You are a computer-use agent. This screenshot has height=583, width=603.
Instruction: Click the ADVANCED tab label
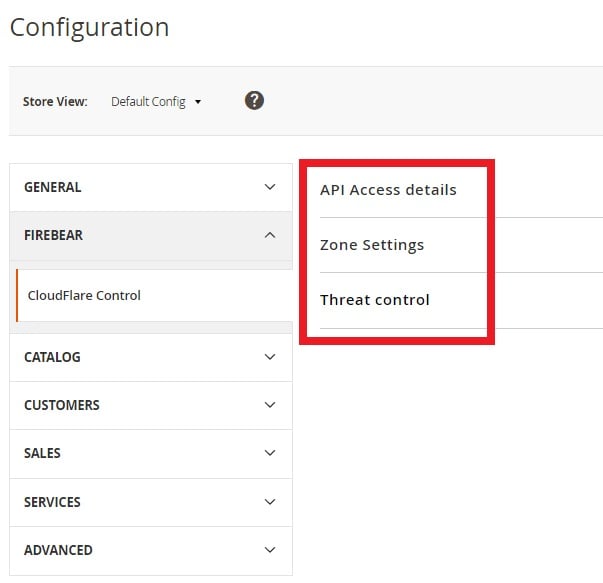pos(58,550)
